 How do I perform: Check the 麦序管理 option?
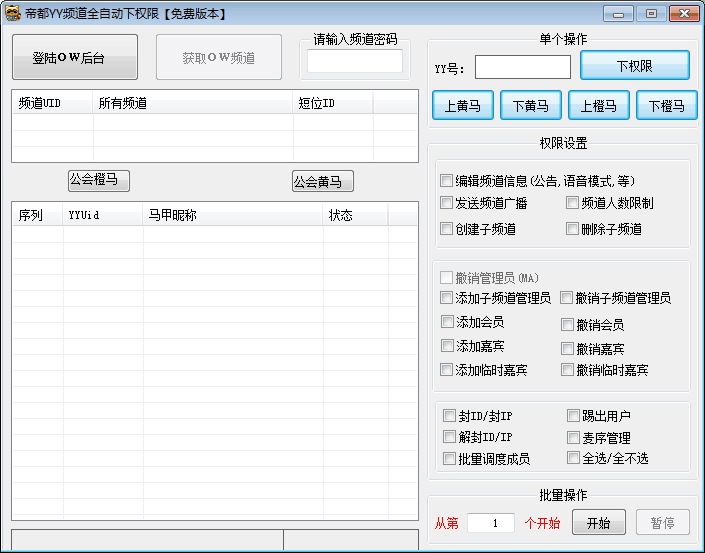pos(573,437)
